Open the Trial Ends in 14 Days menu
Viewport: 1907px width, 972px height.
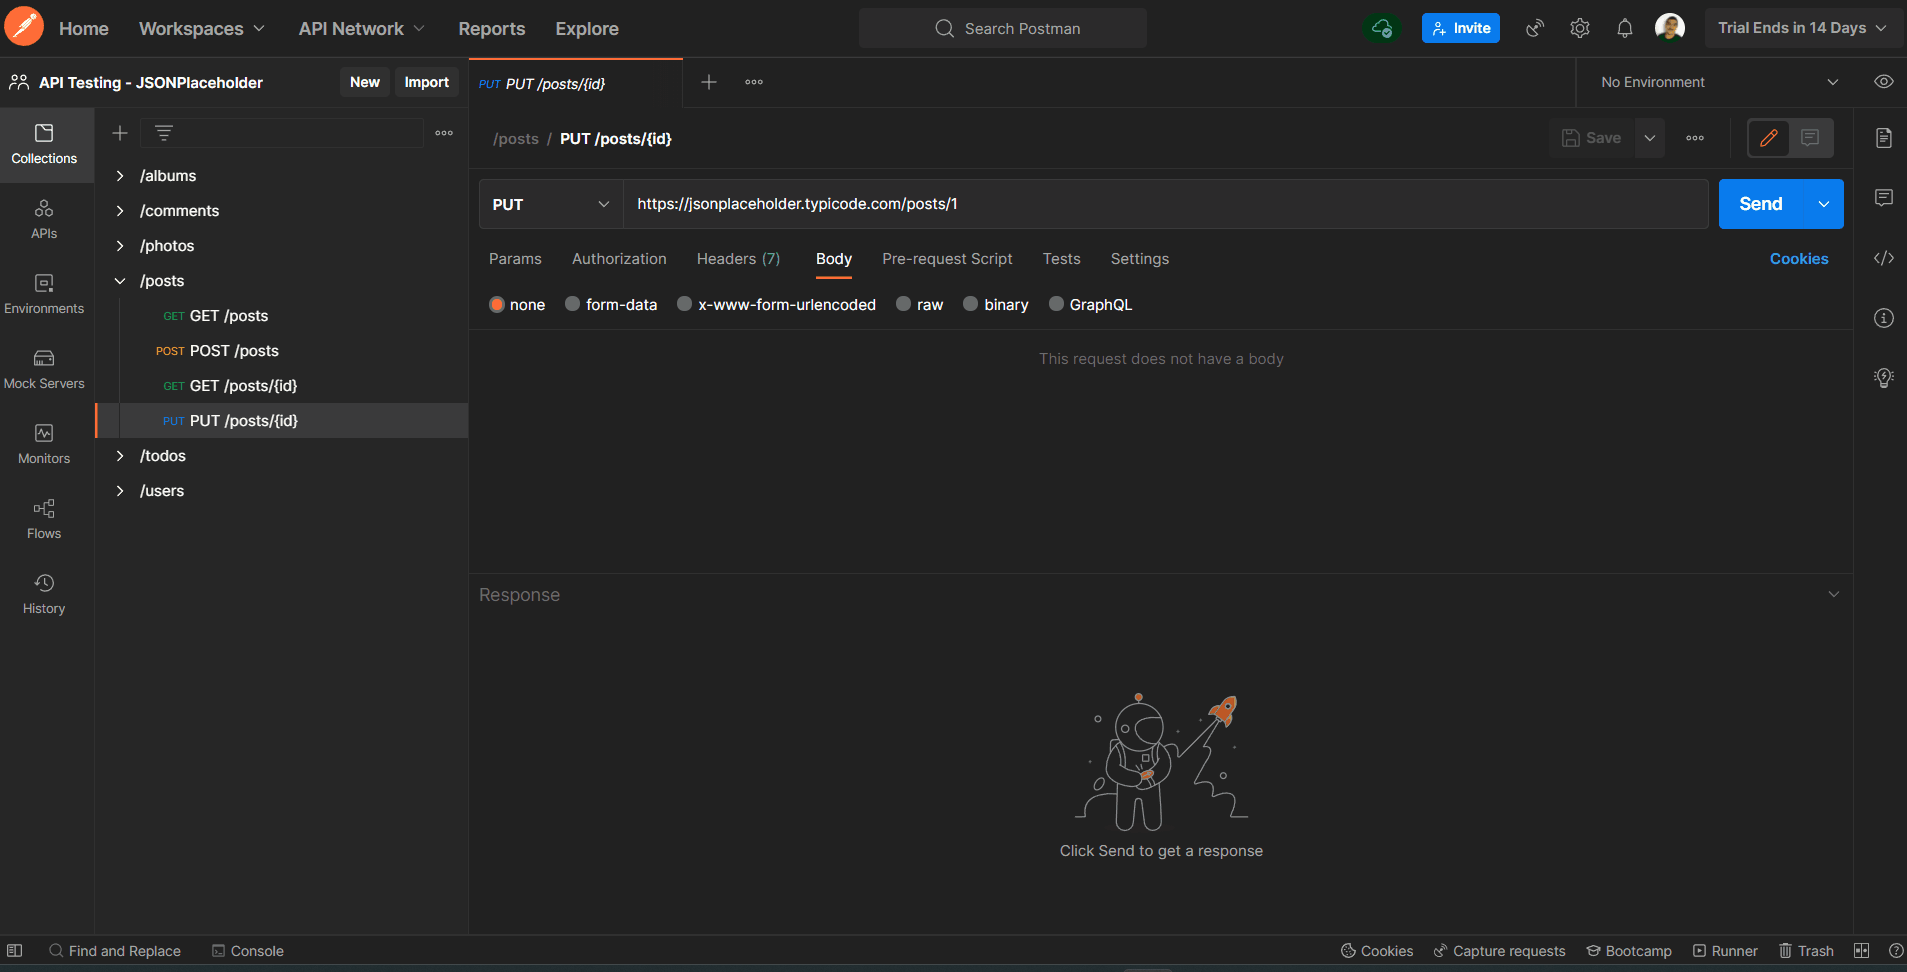[x=1802, y=28]
